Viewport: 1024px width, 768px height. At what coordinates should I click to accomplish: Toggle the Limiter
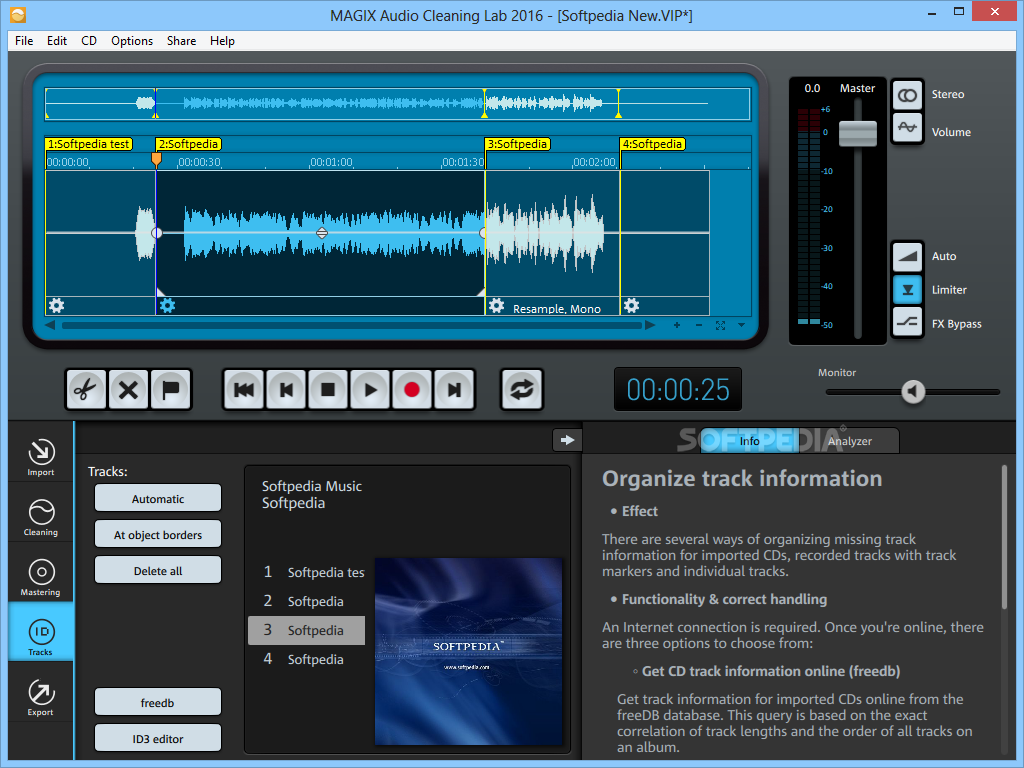(x=908, y=289)
